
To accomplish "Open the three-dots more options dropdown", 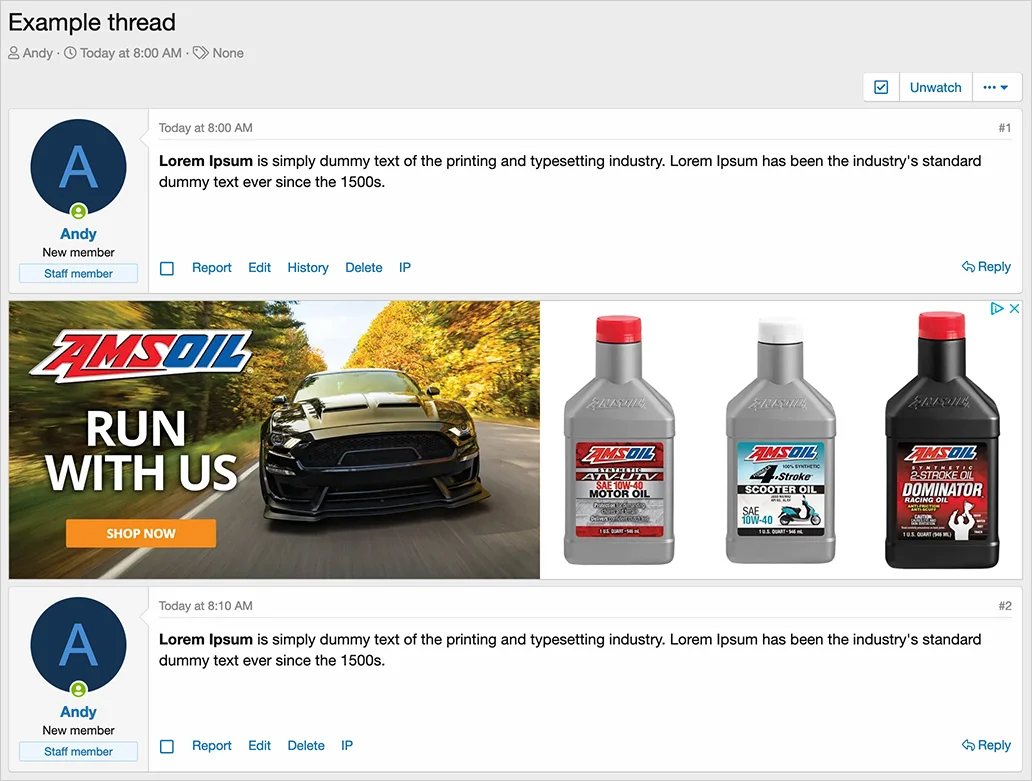I will pos(996,88).
